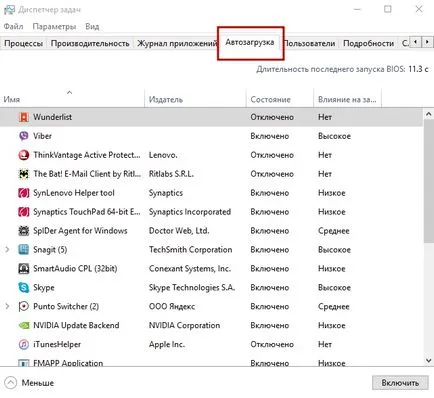
Task: Click publisher Conexant Systems, Inc. cell
Action: click(190, 269)
